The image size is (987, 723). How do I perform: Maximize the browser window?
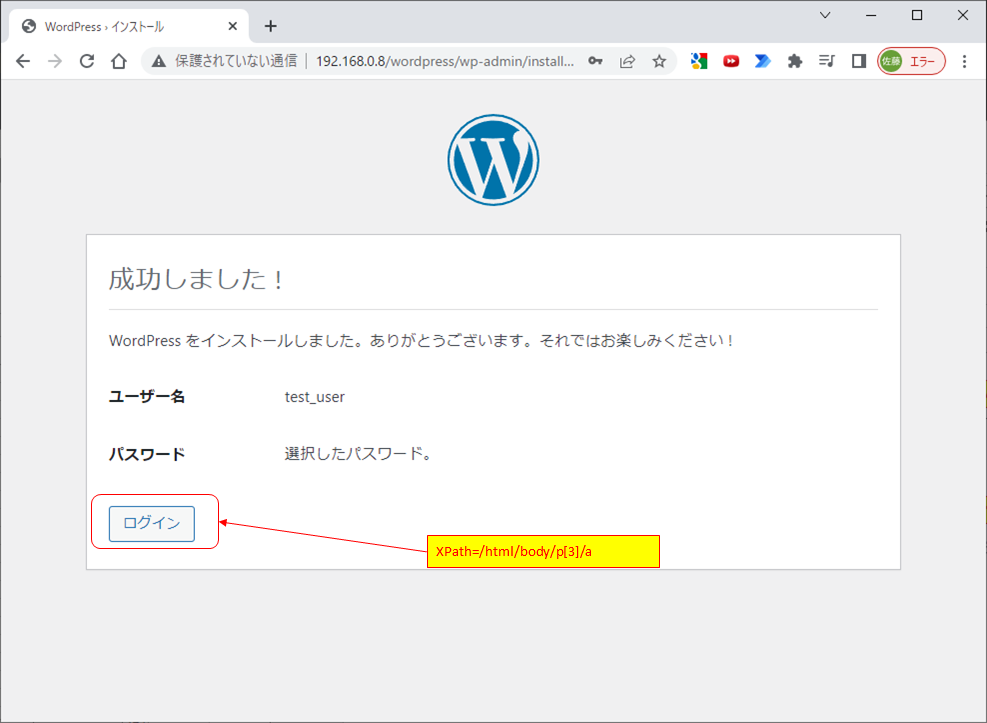point(917,15)
